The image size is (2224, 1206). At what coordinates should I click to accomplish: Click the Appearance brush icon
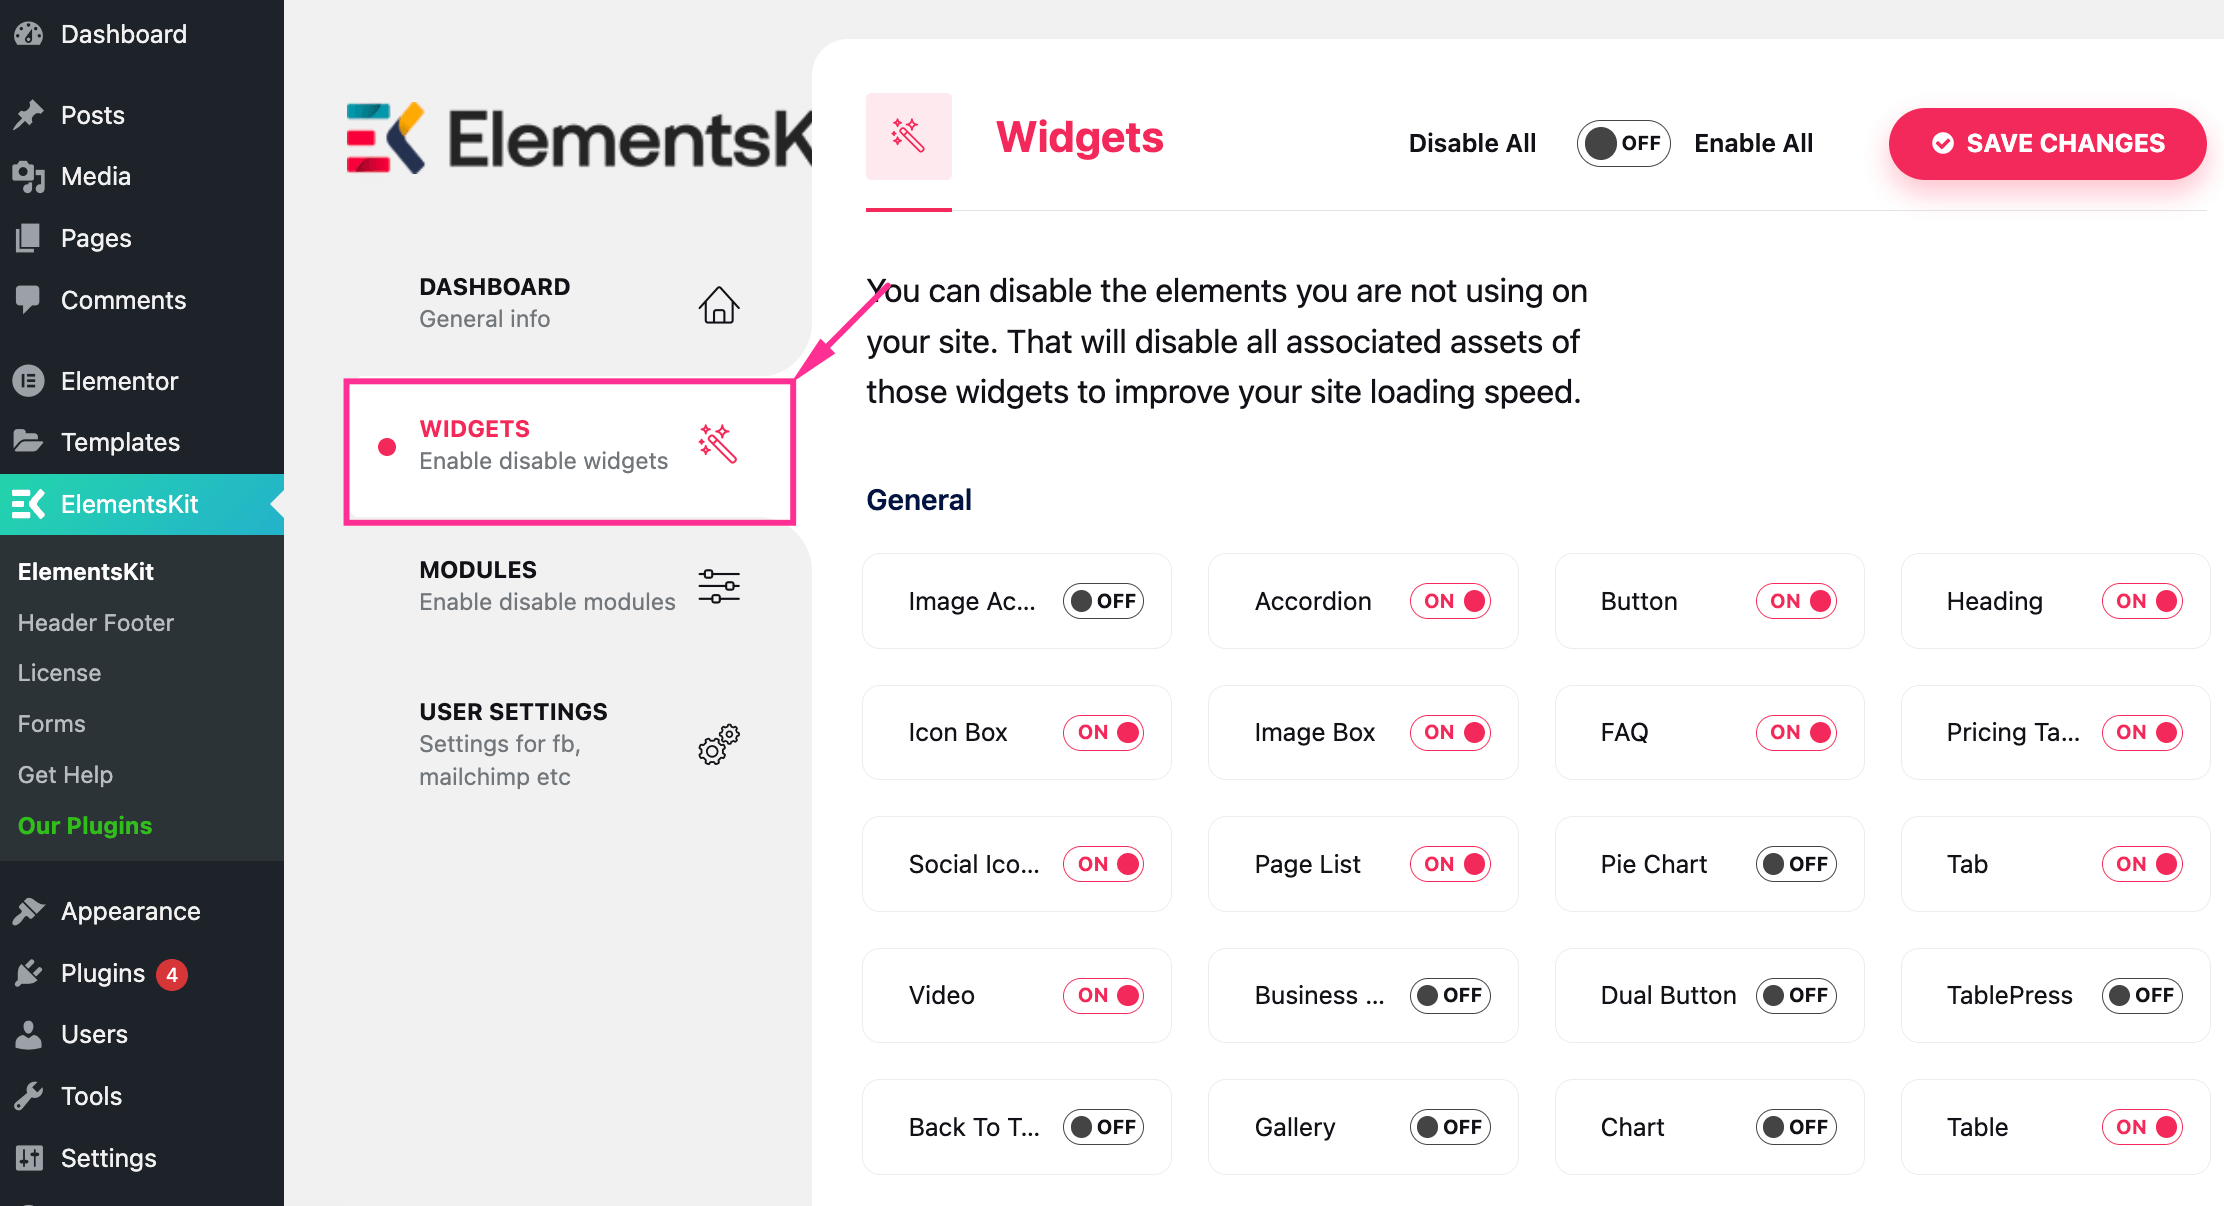coord(30,911)
